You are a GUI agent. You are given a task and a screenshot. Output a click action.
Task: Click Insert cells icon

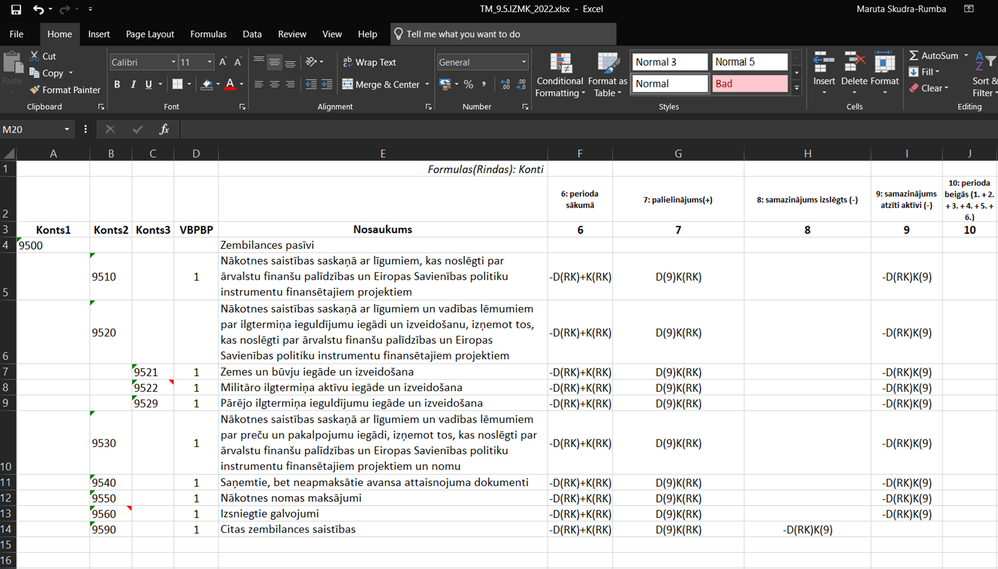pos(824,64)
